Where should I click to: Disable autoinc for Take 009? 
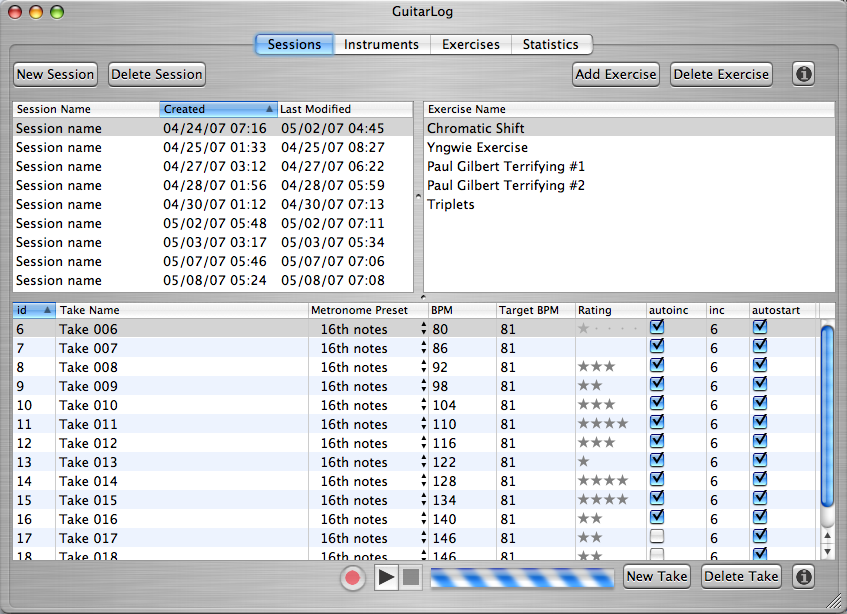pos(657,384)
